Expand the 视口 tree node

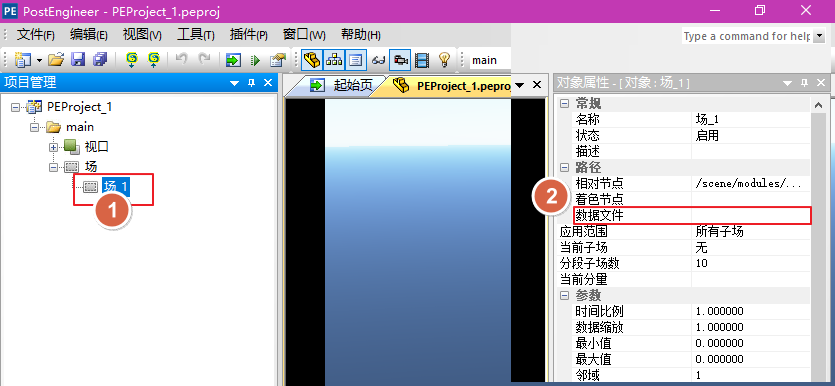coord(54,147)
